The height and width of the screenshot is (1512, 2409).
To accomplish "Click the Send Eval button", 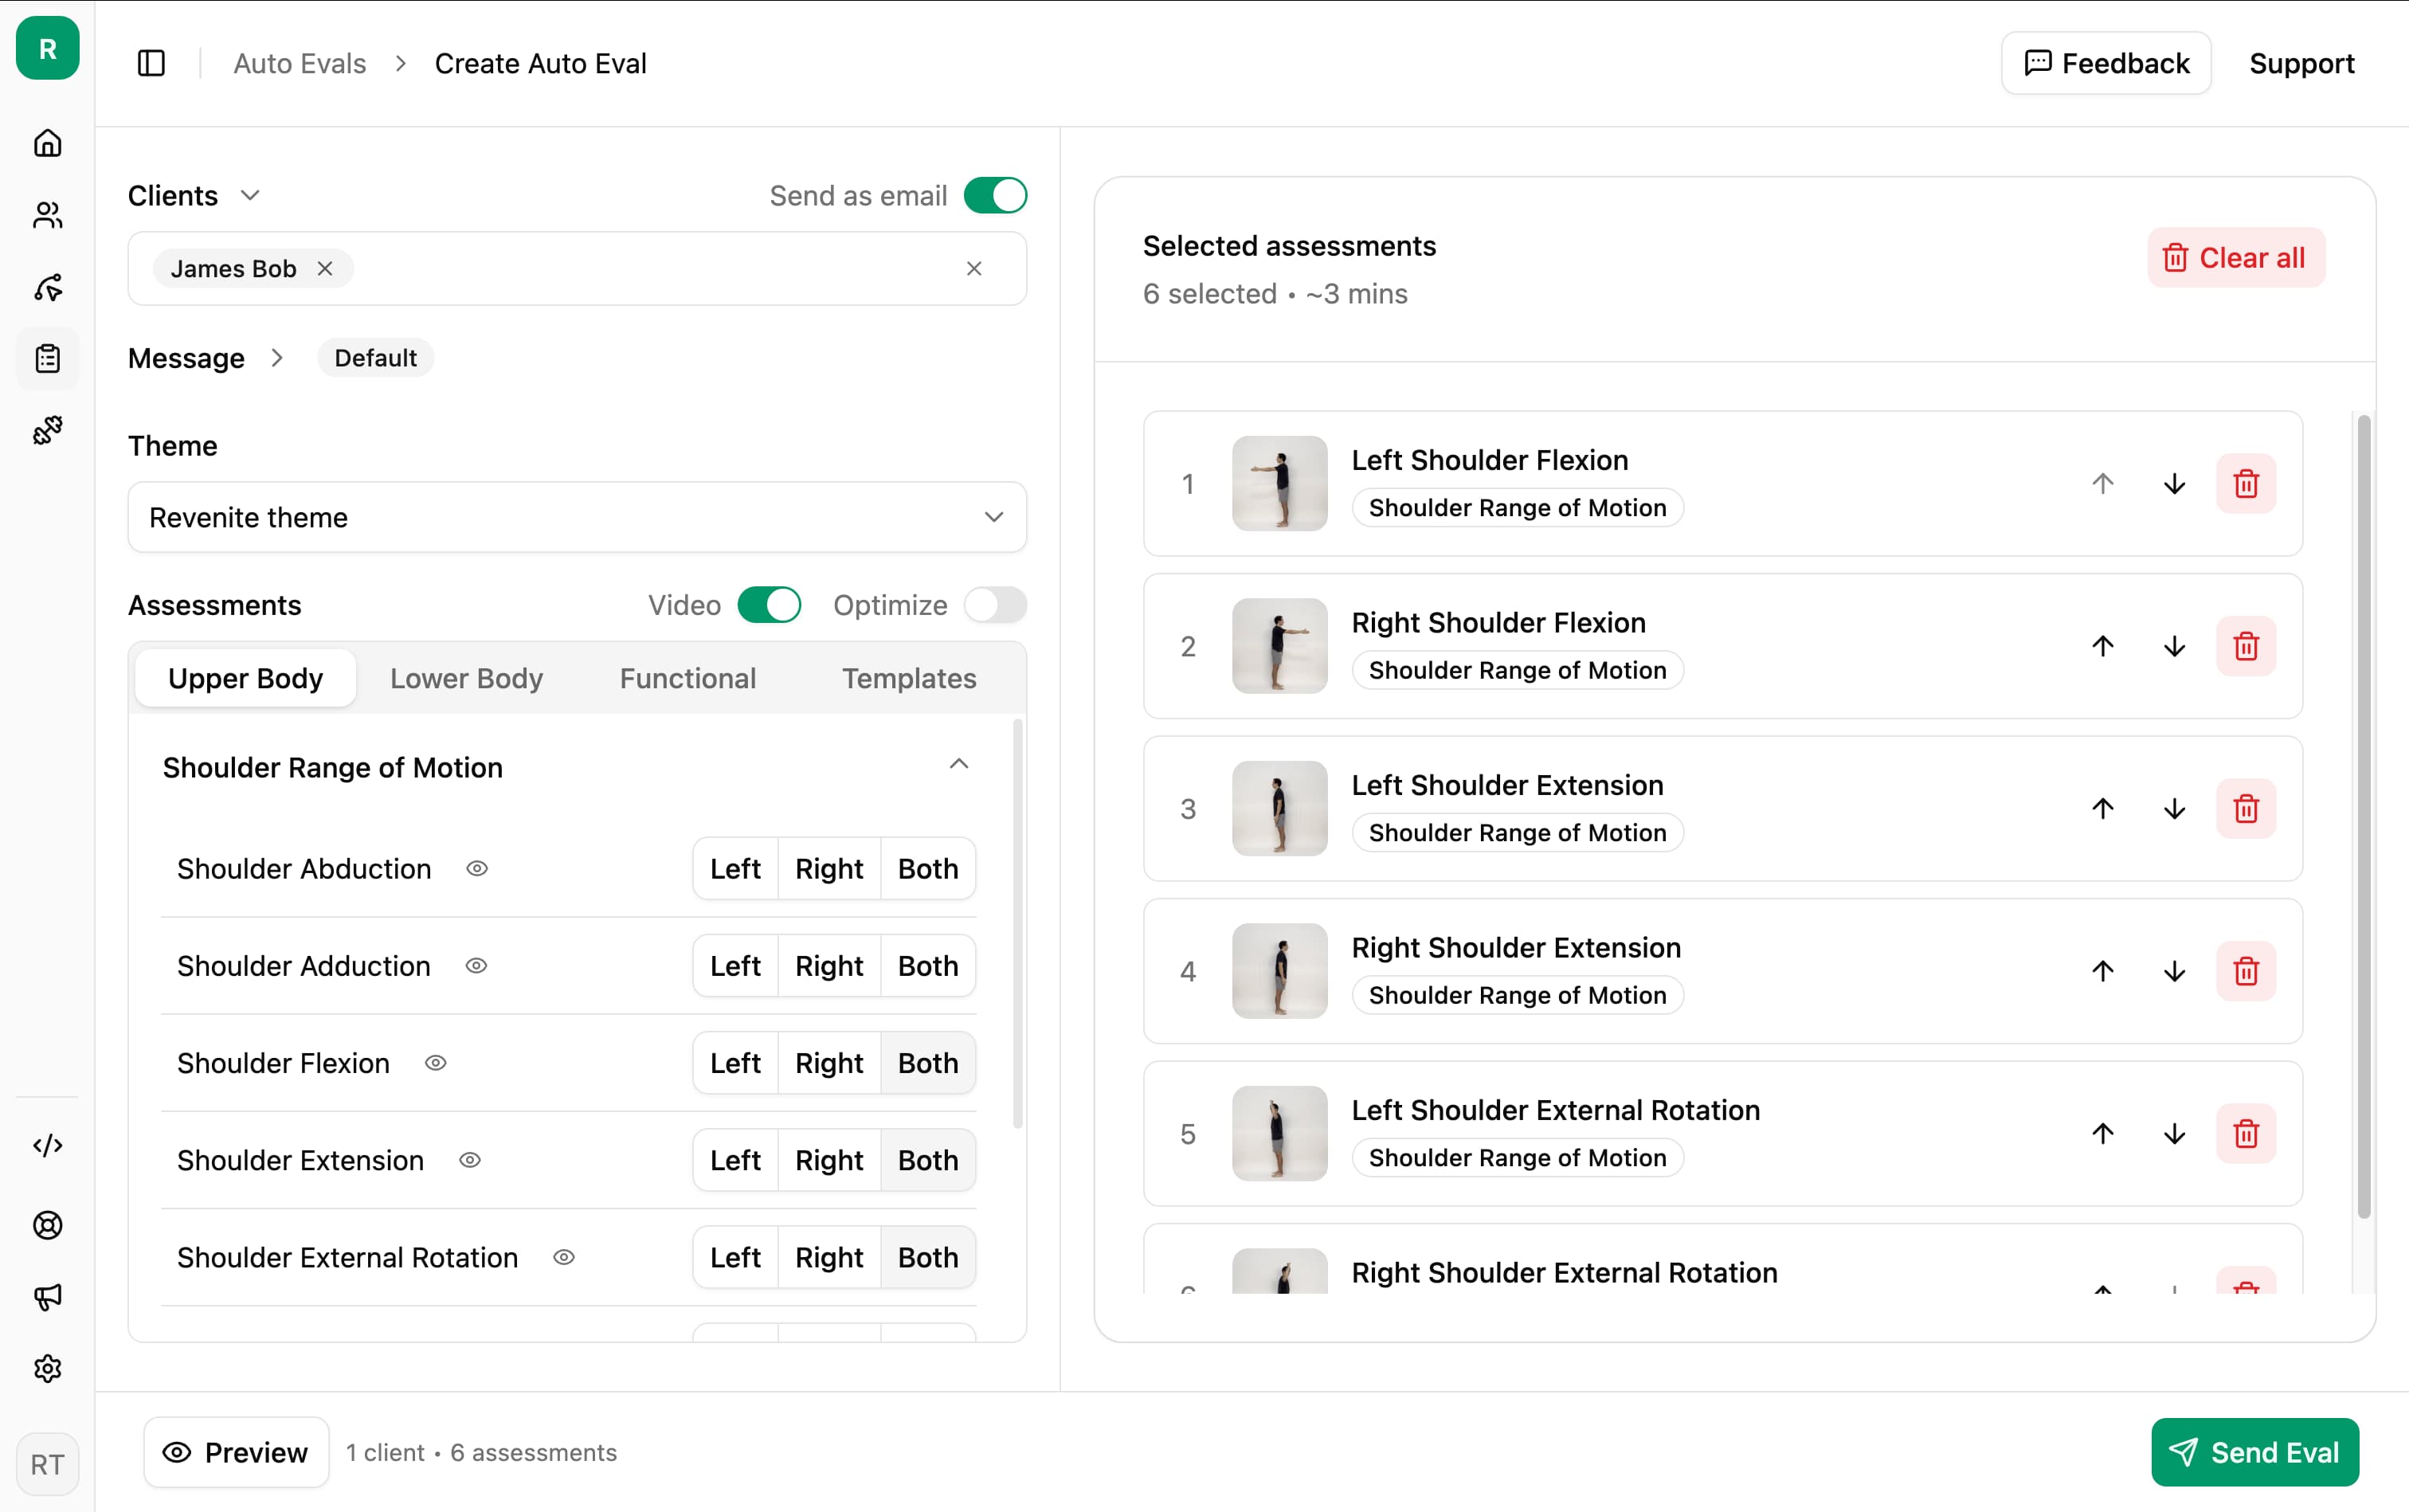I will [x=2255, y=1452].
